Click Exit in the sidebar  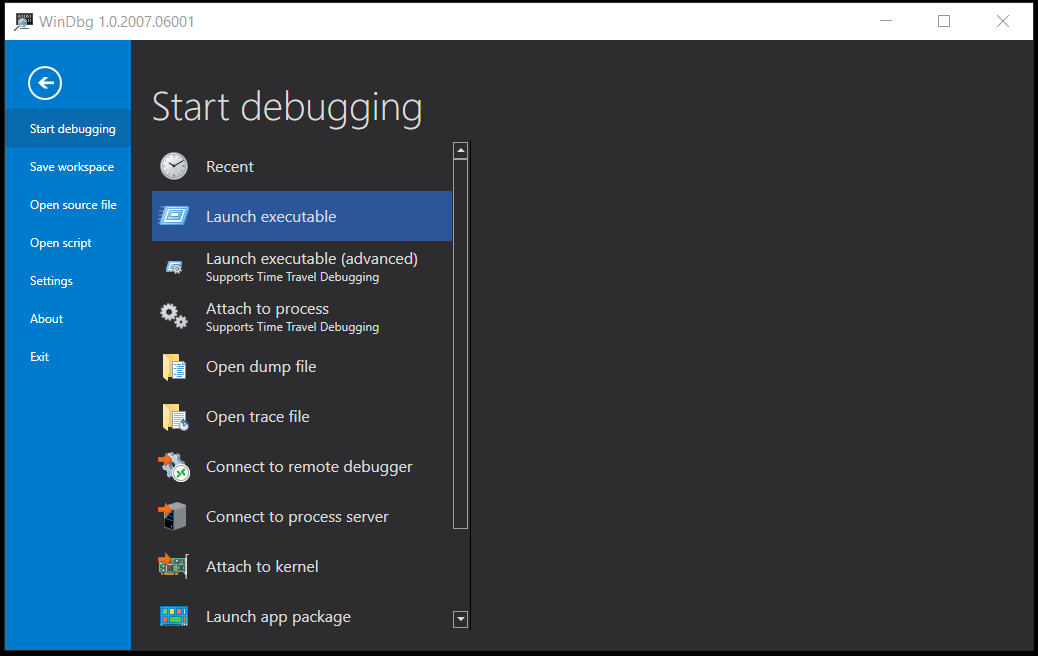(x=68, y=357)
